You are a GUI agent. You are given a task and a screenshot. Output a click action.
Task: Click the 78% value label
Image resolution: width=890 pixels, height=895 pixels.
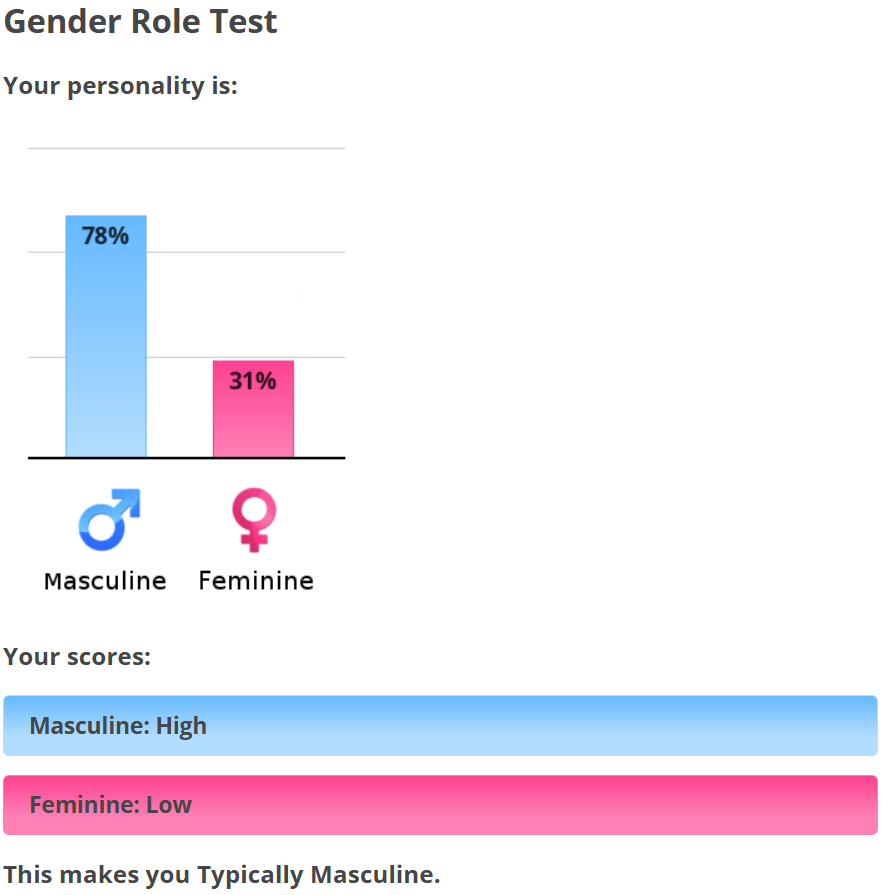[106, 236]
